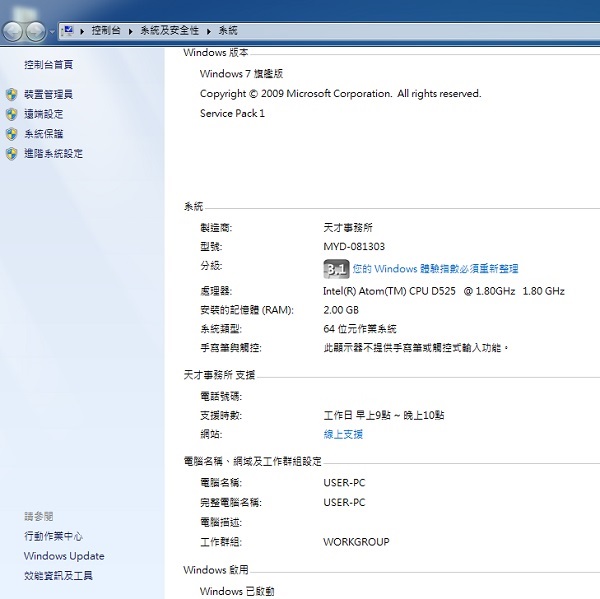Screen dimensions: 600x599
Task: Click the computer icon in address bar
Action: [67, 31]
